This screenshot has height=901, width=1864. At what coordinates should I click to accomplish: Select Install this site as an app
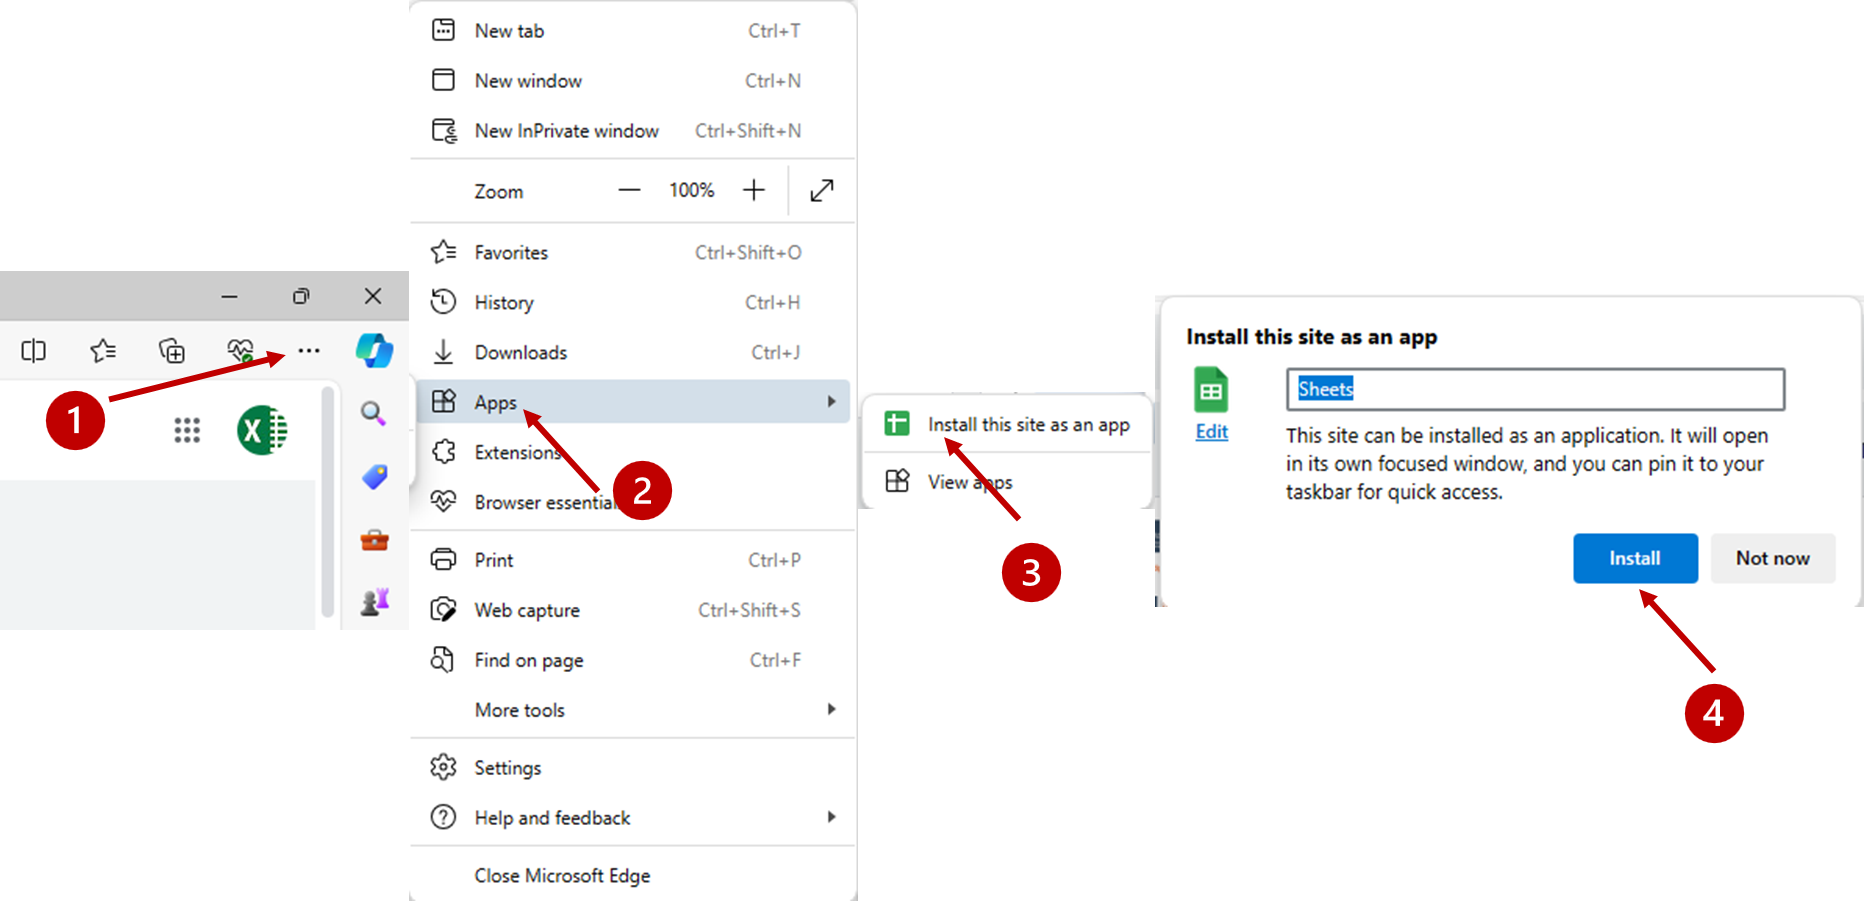(1028, 425)
